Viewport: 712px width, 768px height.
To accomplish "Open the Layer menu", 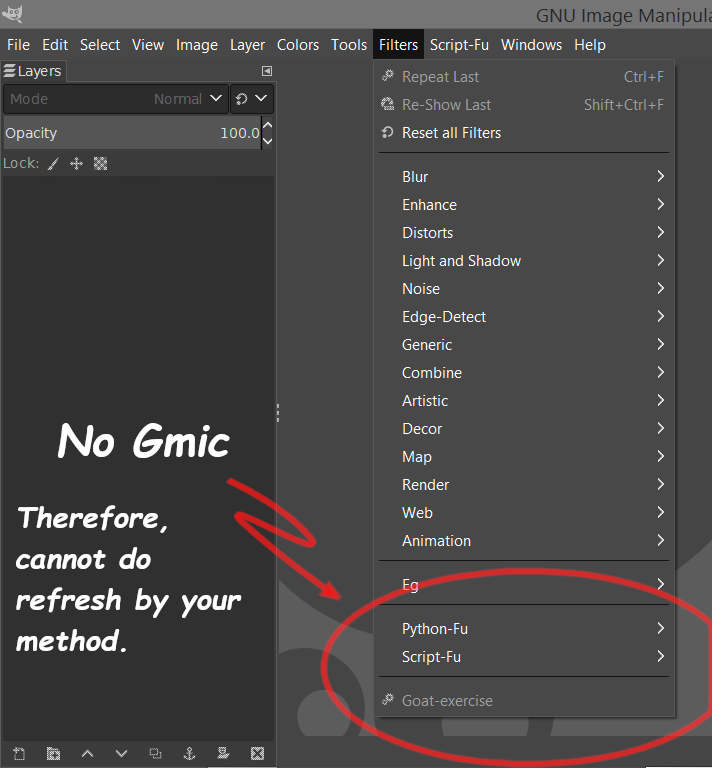I will [x=247, y=45].
